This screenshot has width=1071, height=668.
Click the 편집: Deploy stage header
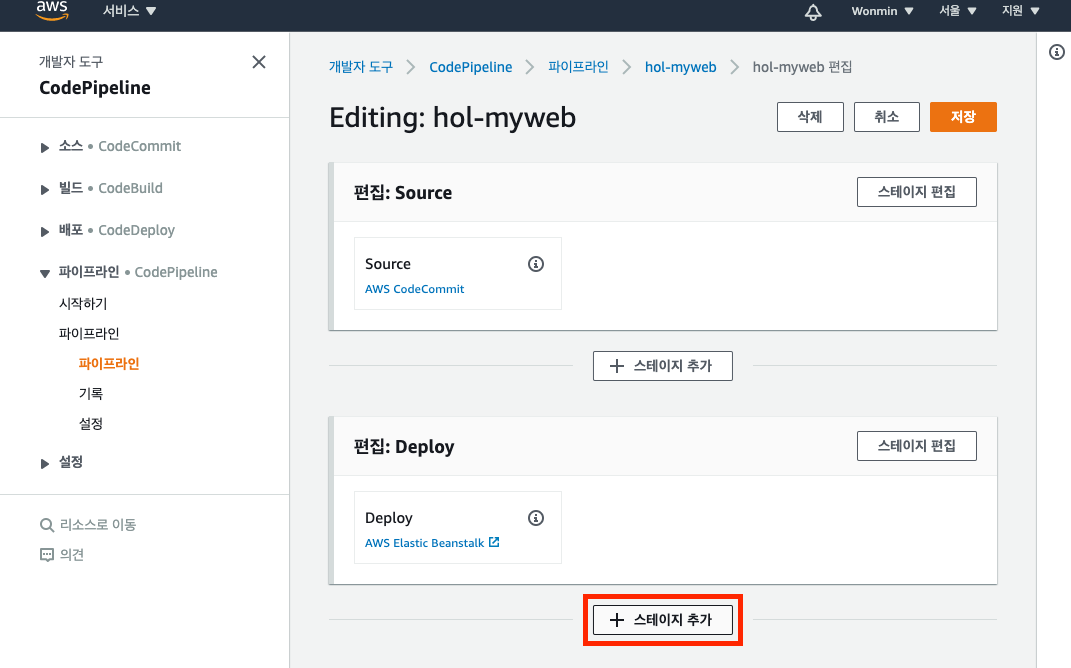pyautogui.click(x=404, y=447)
